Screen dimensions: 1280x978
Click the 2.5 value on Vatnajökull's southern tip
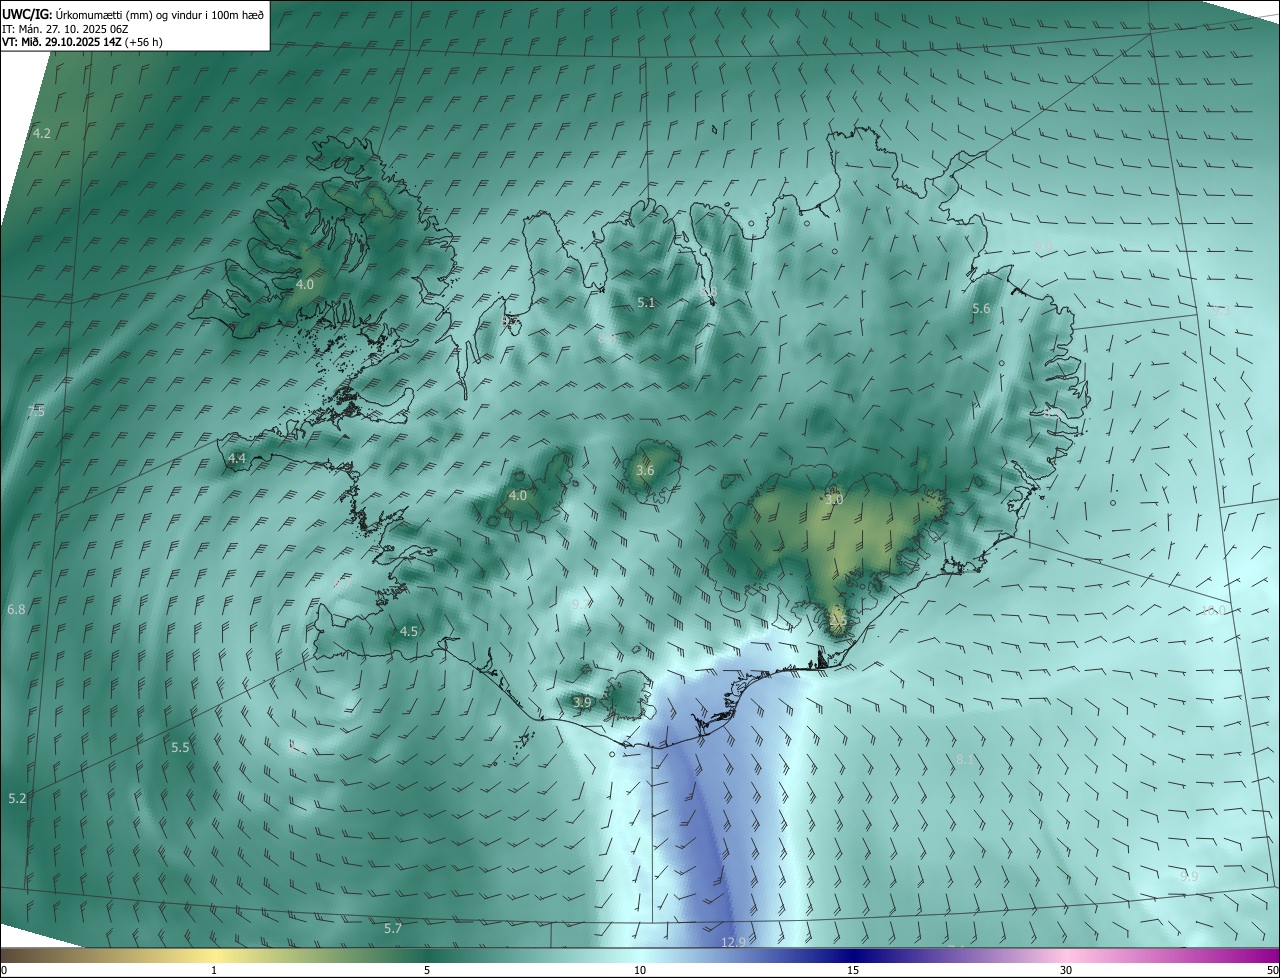(x=838, y=621)
